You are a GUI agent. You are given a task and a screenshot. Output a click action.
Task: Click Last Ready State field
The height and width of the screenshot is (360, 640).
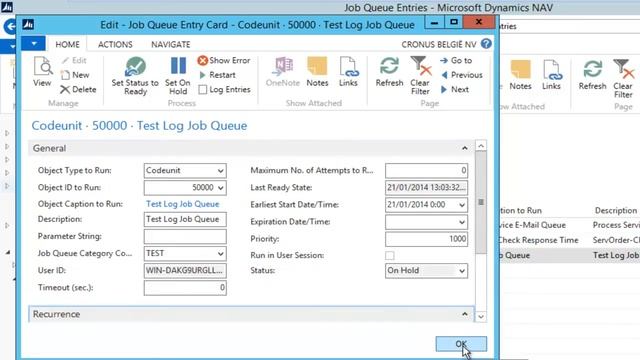pos(426,188)
